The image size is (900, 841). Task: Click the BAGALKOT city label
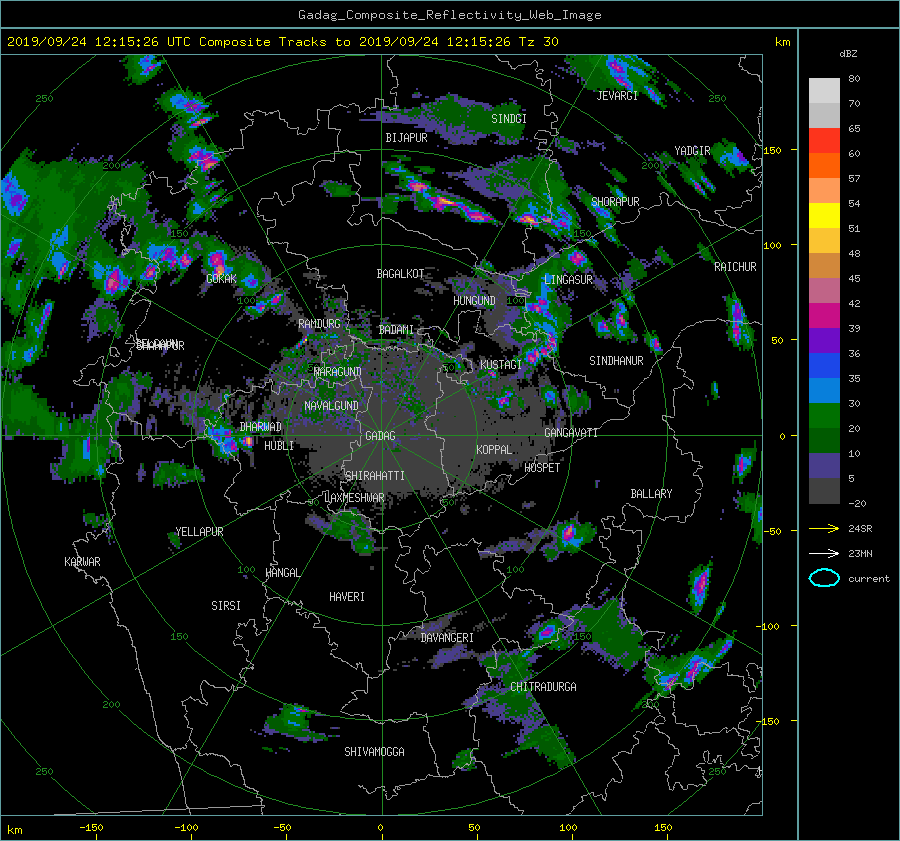tap(400, 274)
